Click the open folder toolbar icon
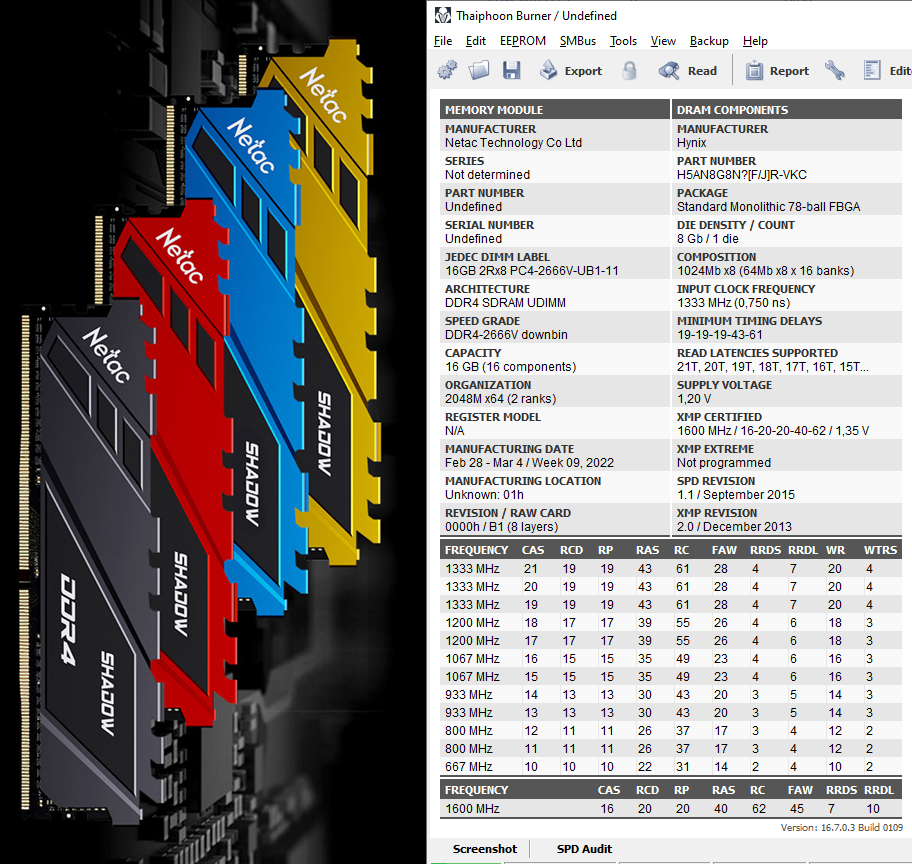The width and height of the screenshot is (912, 864). (479, 70)
